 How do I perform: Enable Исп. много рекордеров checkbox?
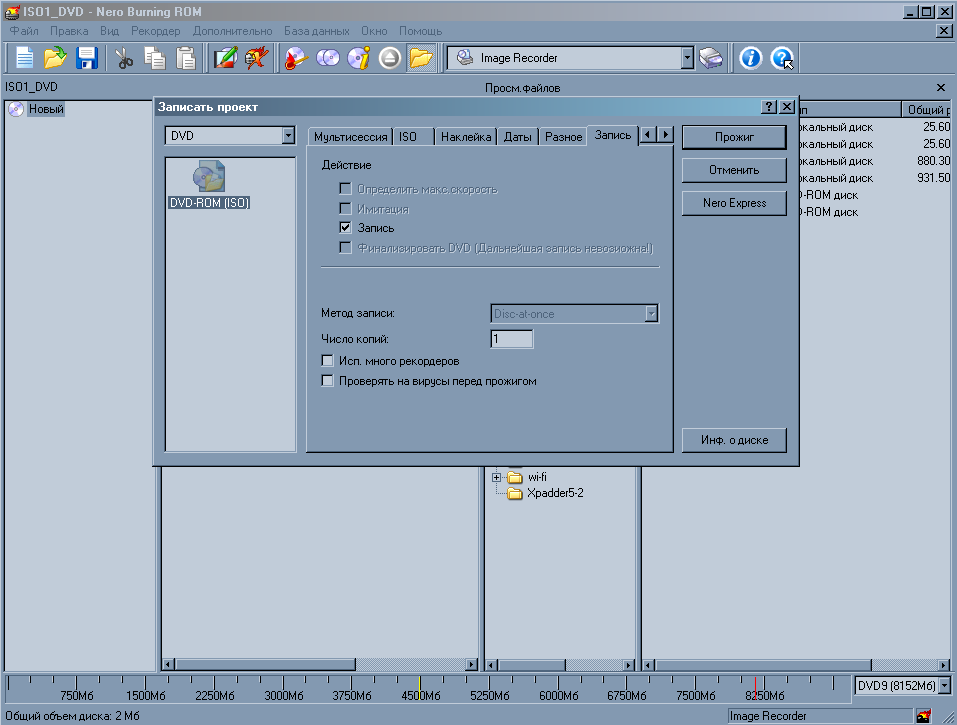click(x=327, y=361)
